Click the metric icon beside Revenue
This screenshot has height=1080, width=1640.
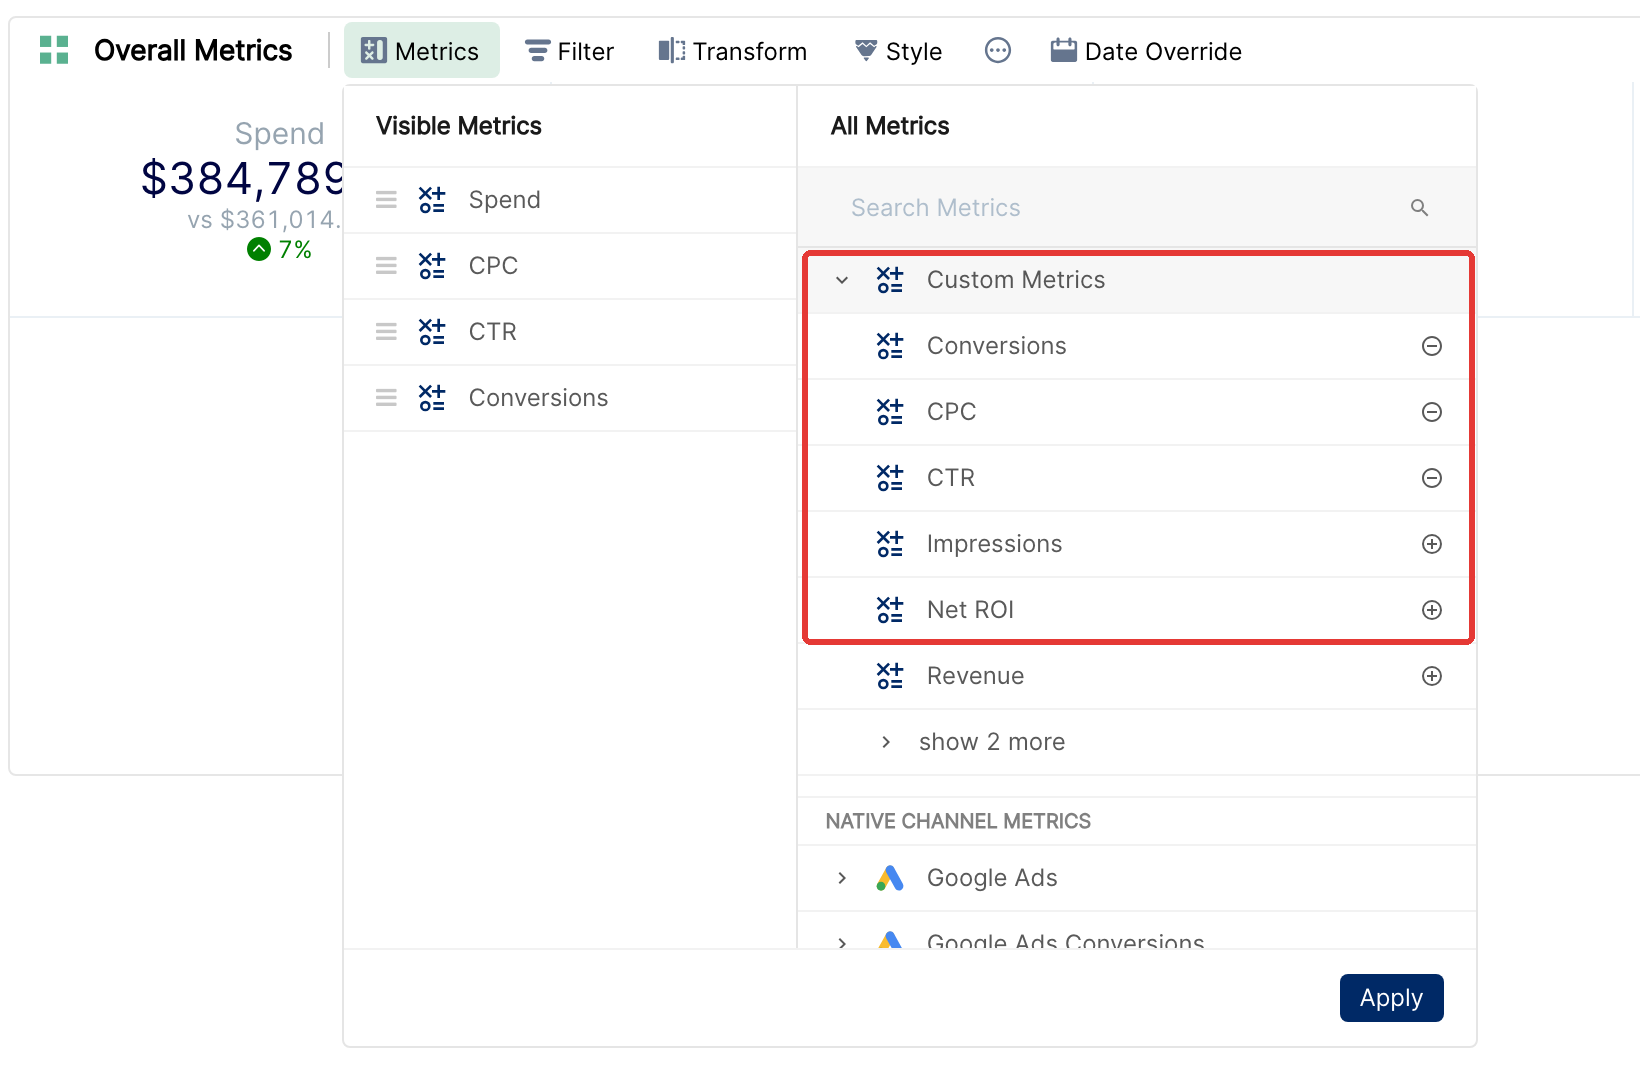890,676
